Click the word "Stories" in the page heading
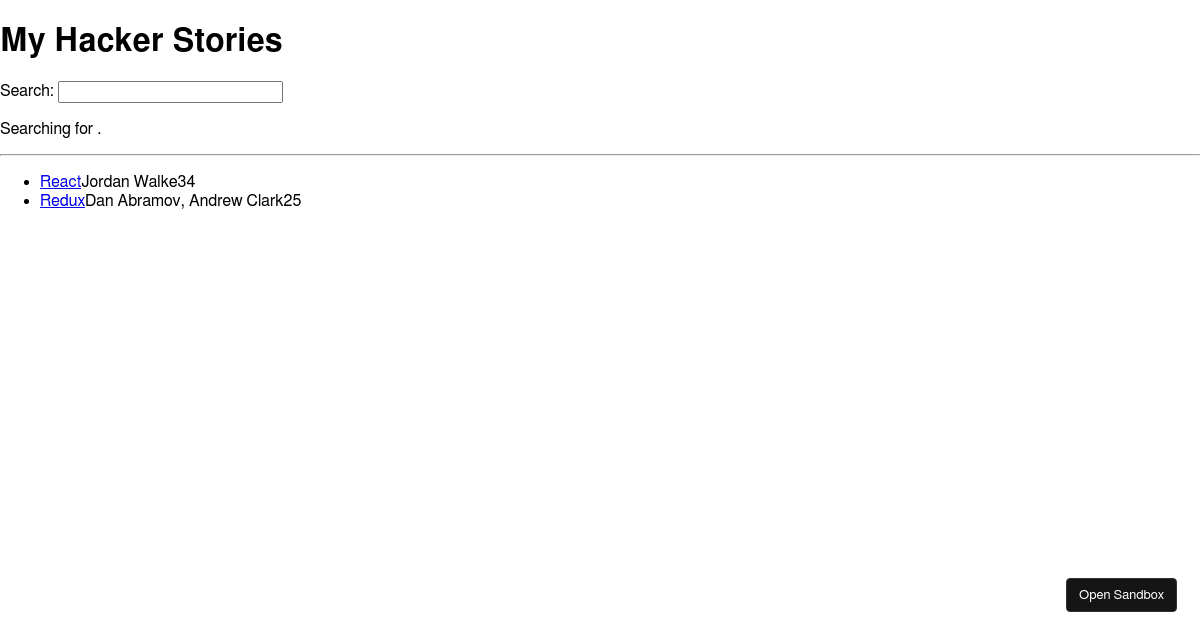1200x630 pixels. click(227, 41)
